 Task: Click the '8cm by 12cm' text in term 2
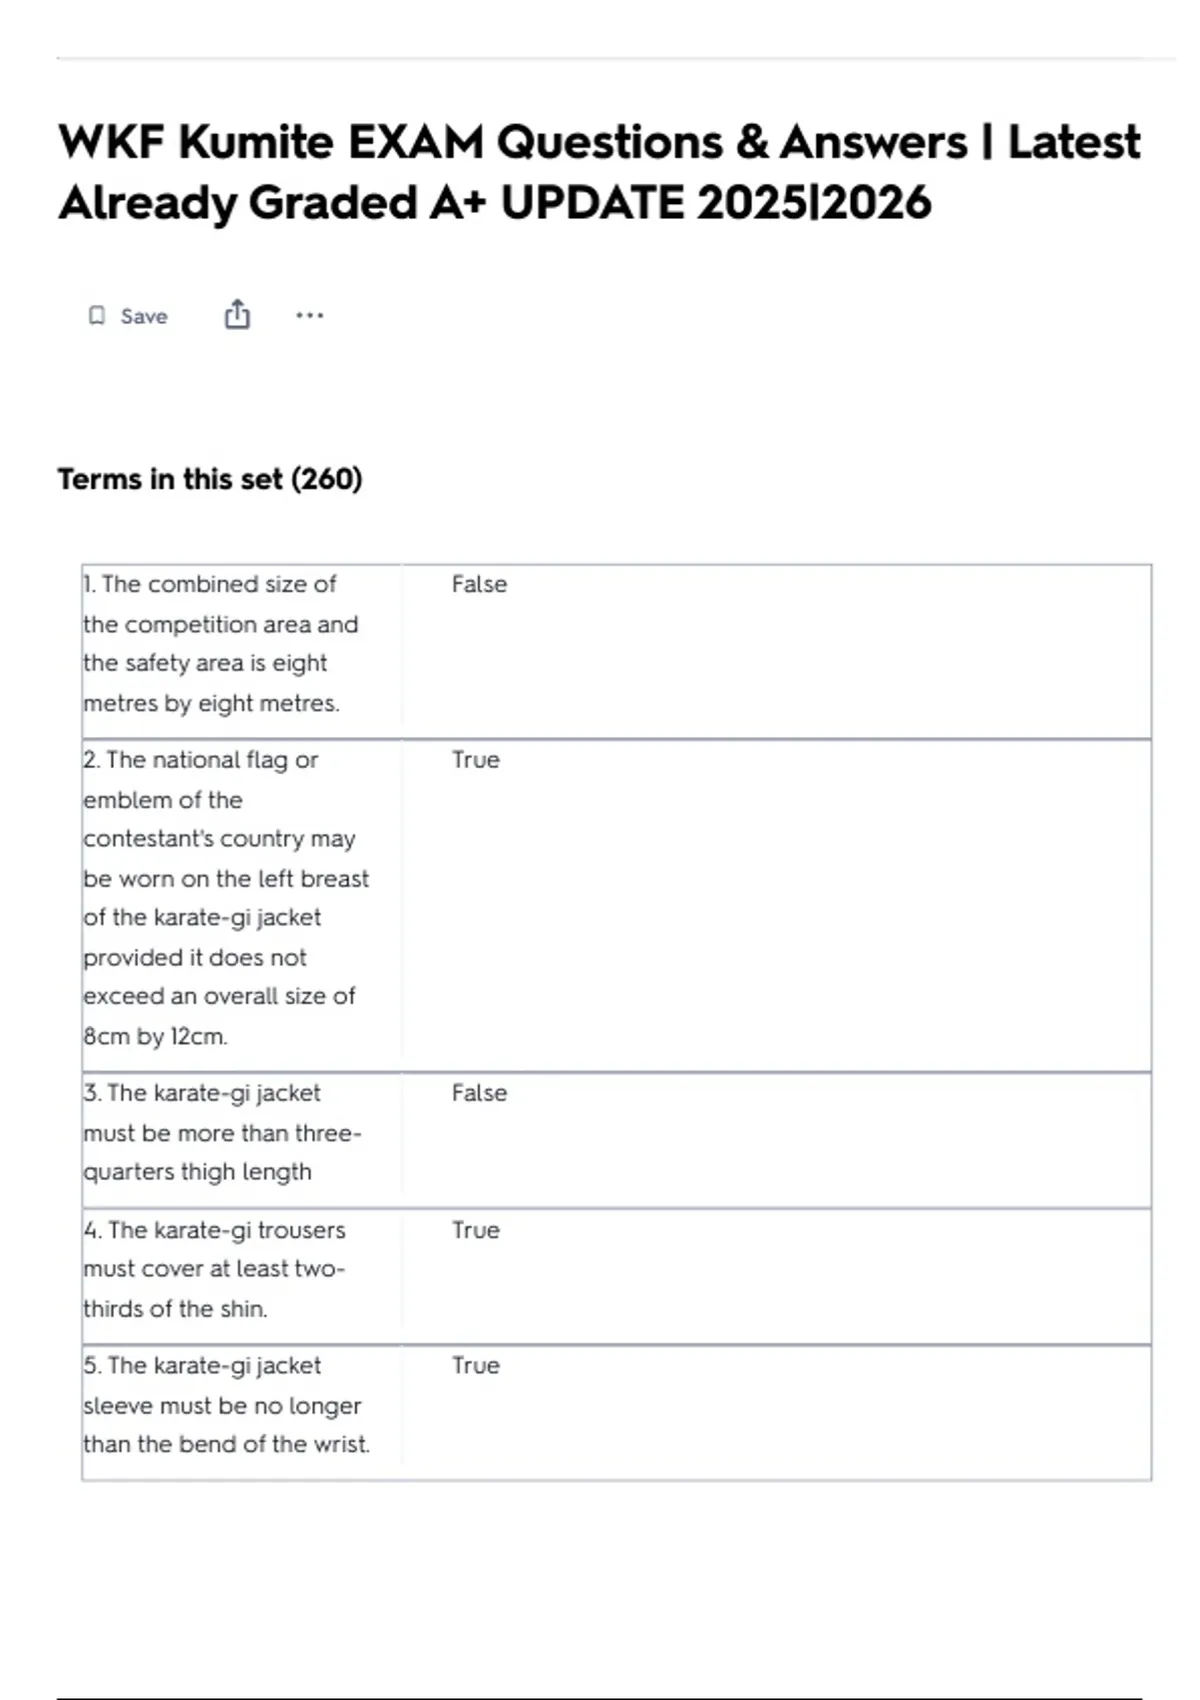155,1036
